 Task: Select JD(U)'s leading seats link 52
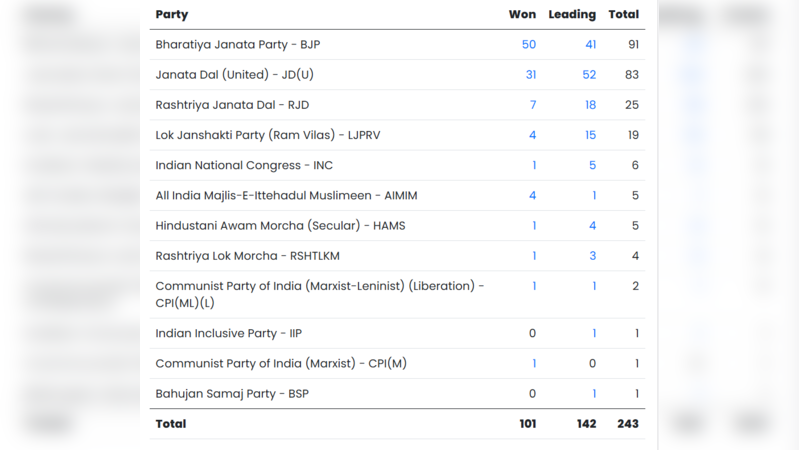590,75
